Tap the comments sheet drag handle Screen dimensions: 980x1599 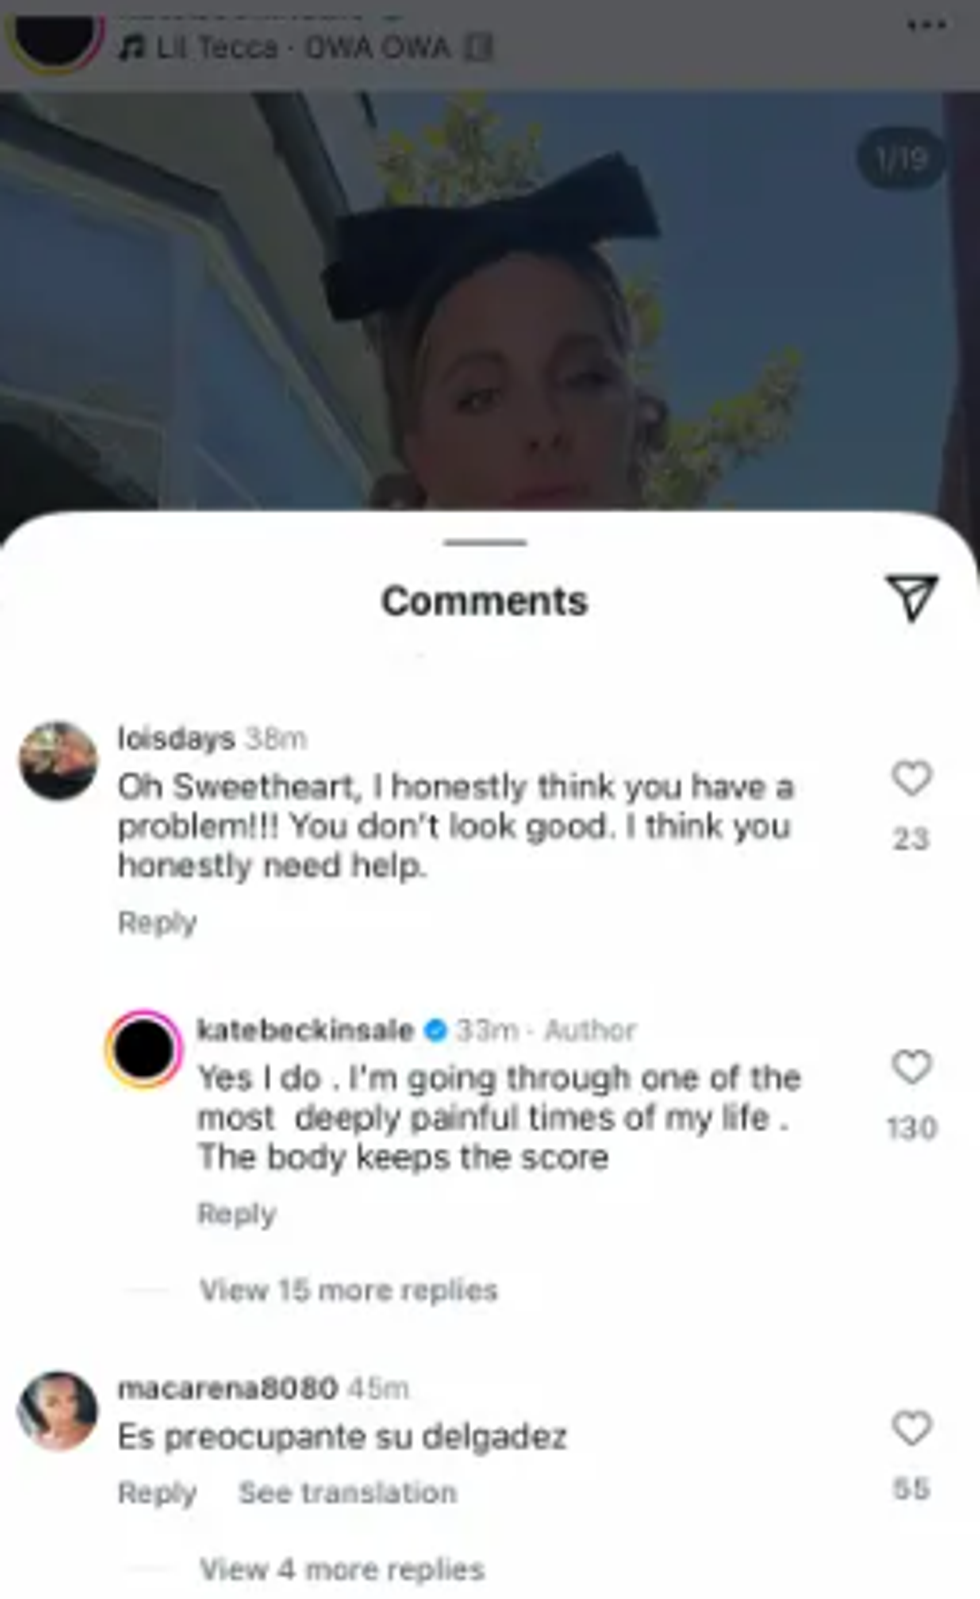[x=485, y=542]
